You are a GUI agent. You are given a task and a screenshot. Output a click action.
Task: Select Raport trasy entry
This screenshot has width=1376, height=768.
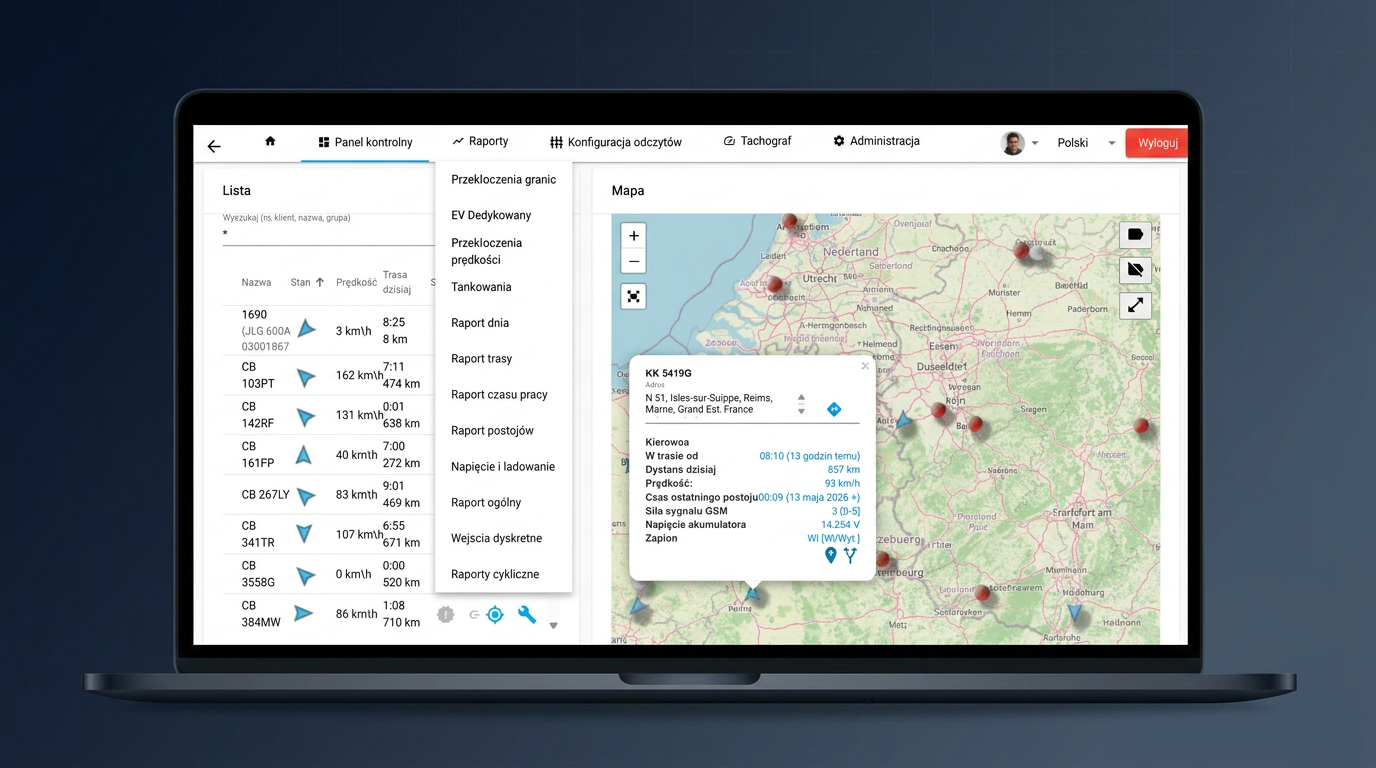pos(481,359)
